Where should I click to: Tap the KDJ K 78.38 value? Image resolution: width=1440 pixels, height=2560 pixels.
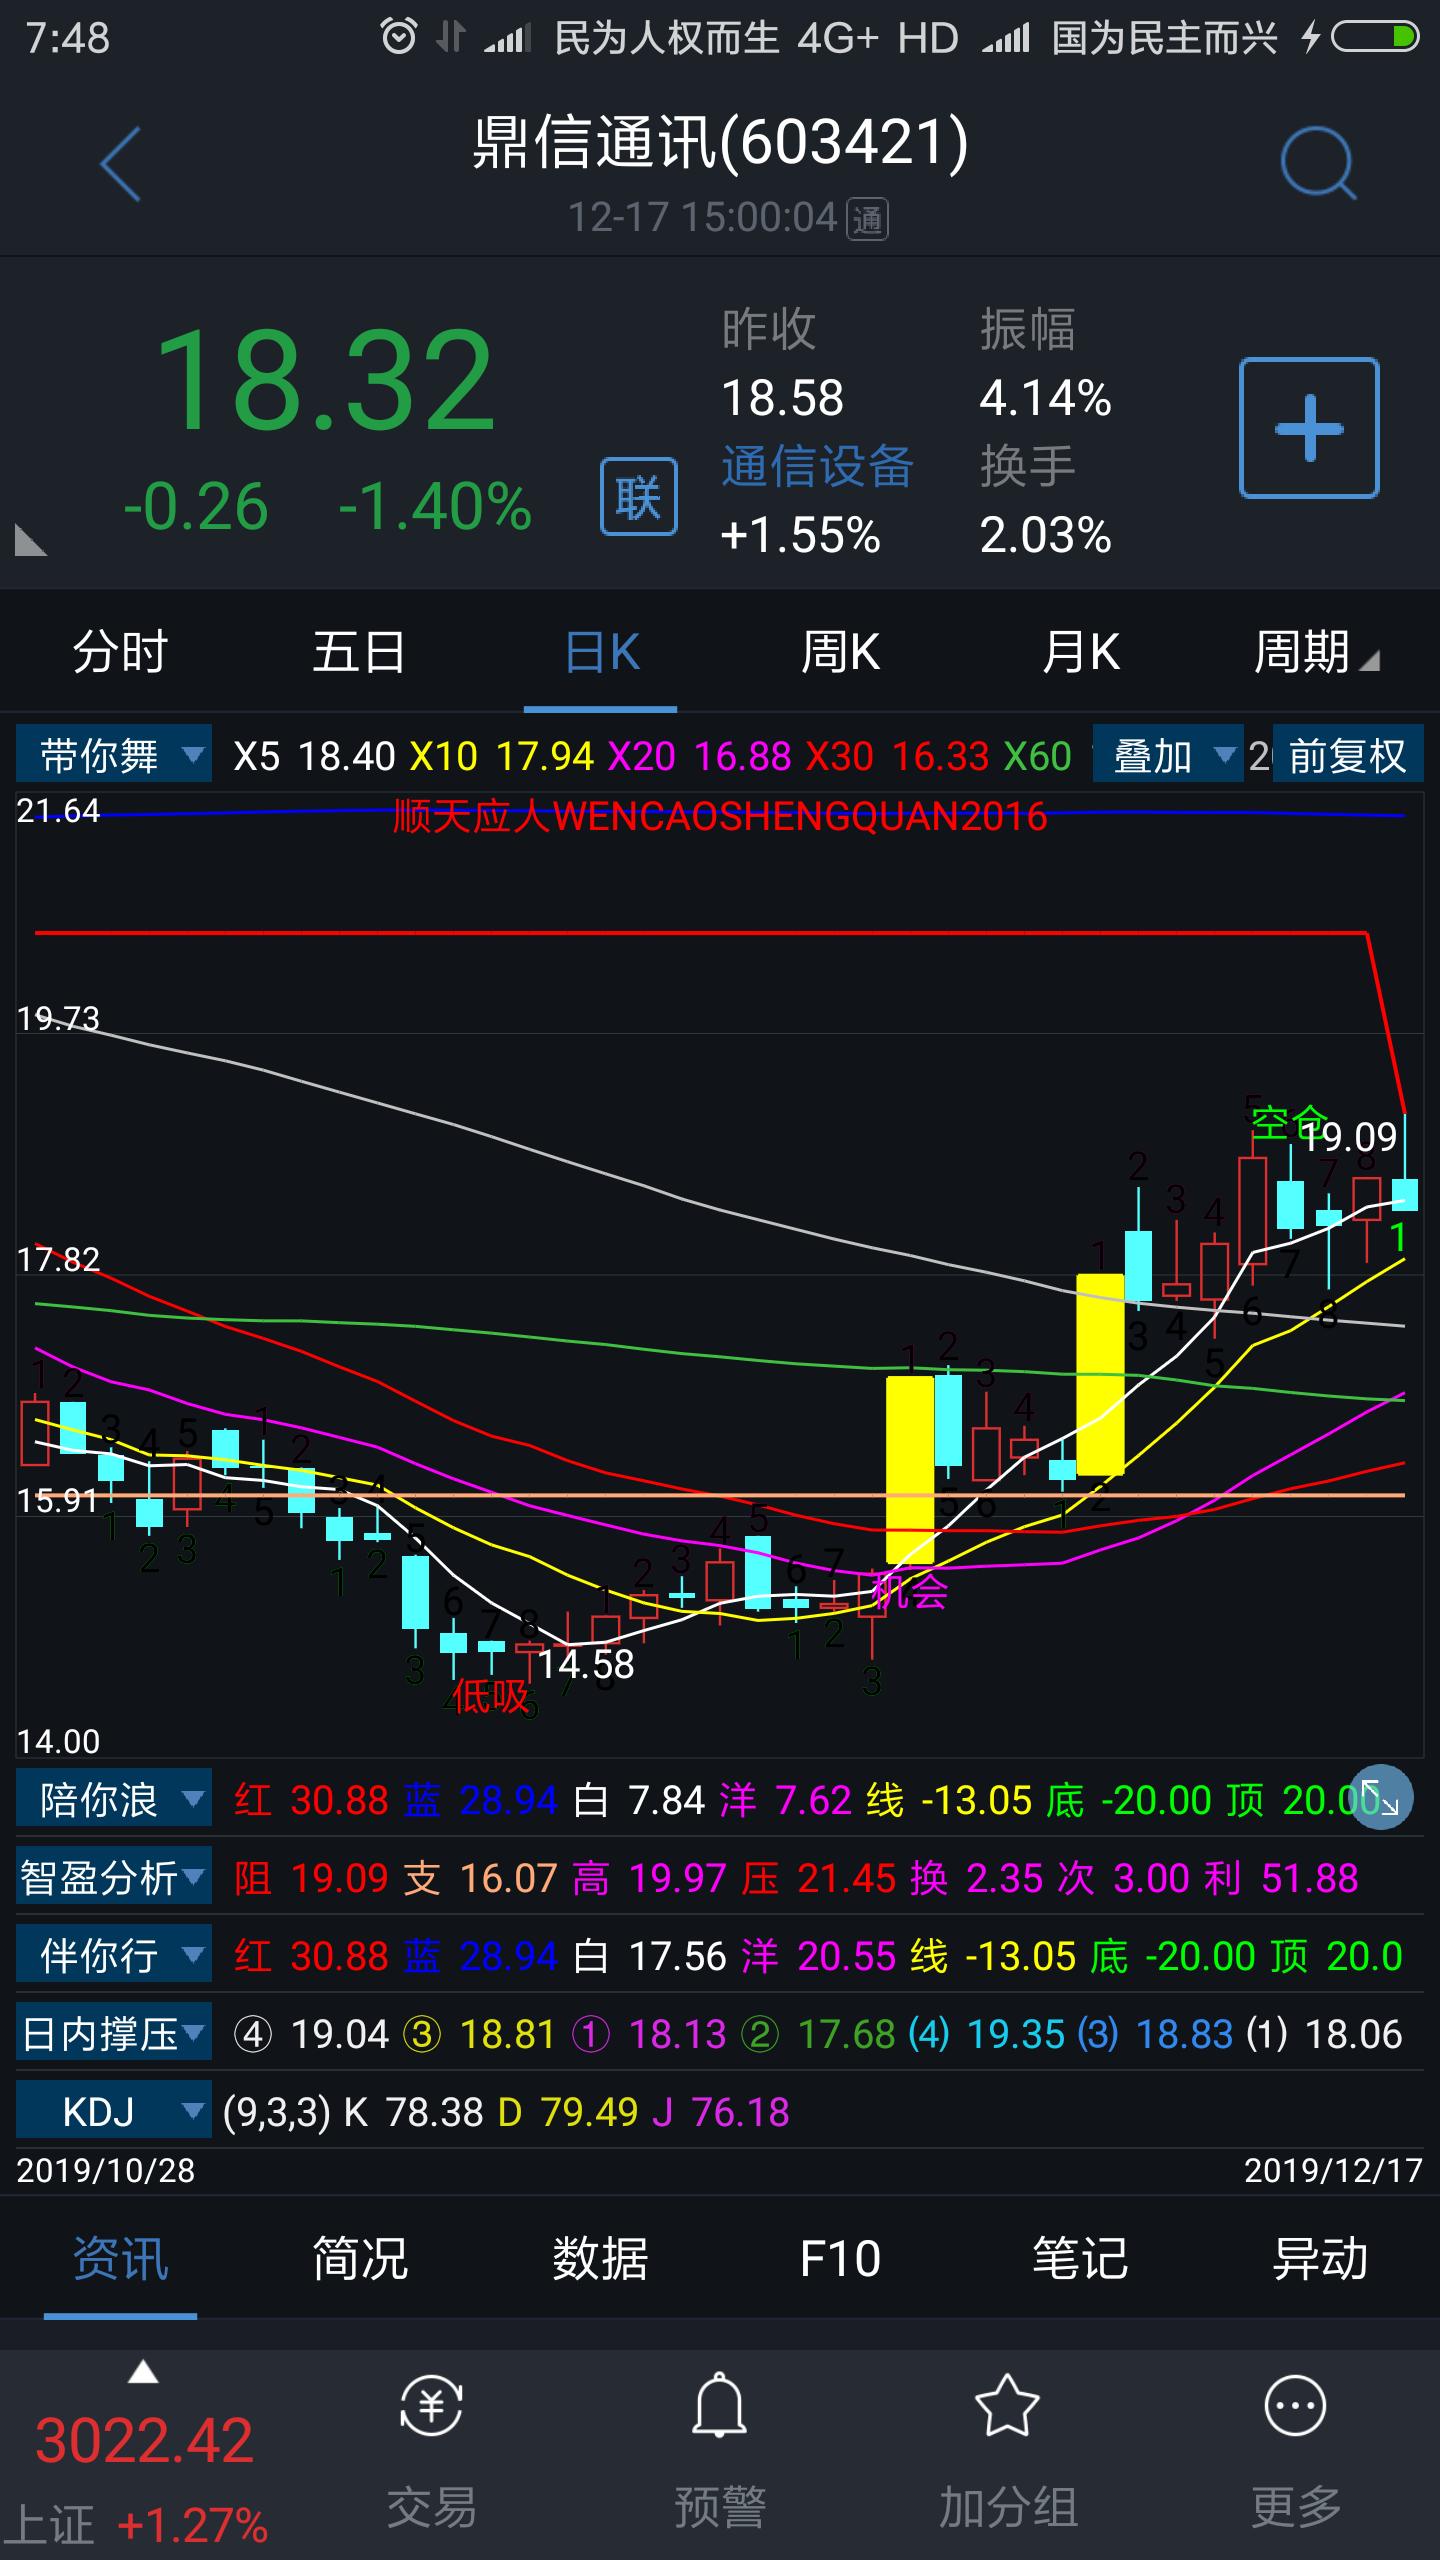tap(413, 2112)
